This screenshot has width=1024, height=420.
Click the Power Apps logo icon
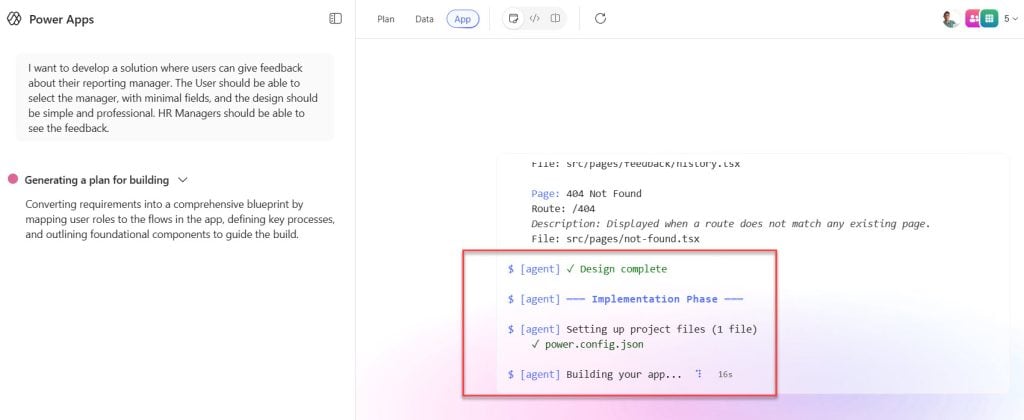click(x=14, y=19)
